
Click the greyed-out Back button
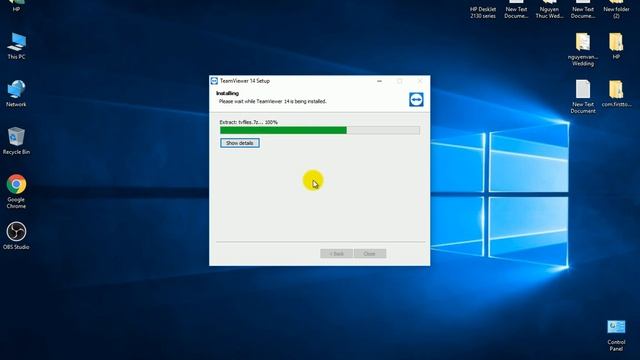click(336, 253)
